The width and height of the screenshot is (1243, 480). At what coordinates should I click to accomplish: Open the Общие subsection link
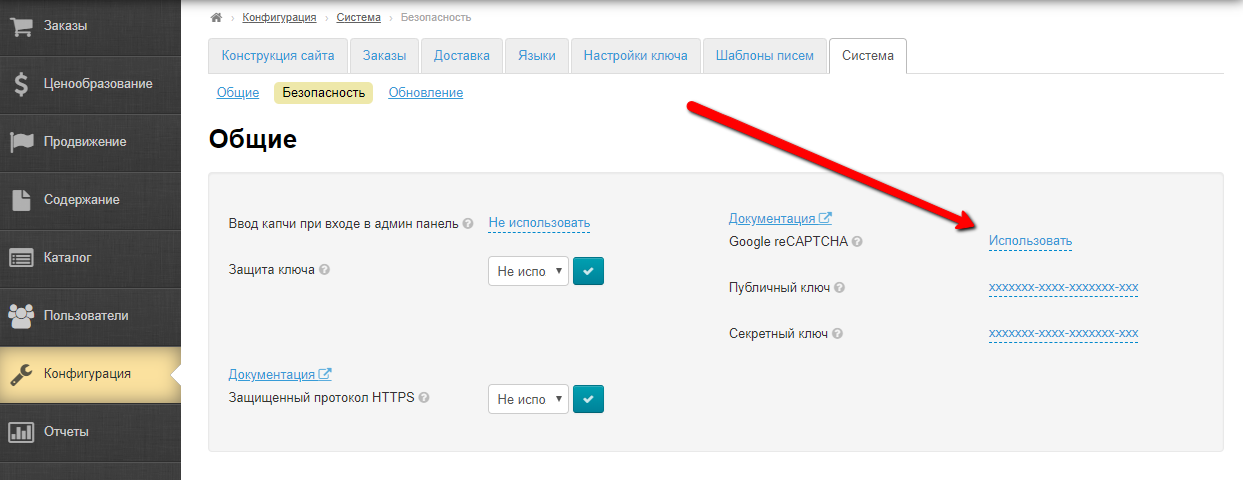coord(238,93)
